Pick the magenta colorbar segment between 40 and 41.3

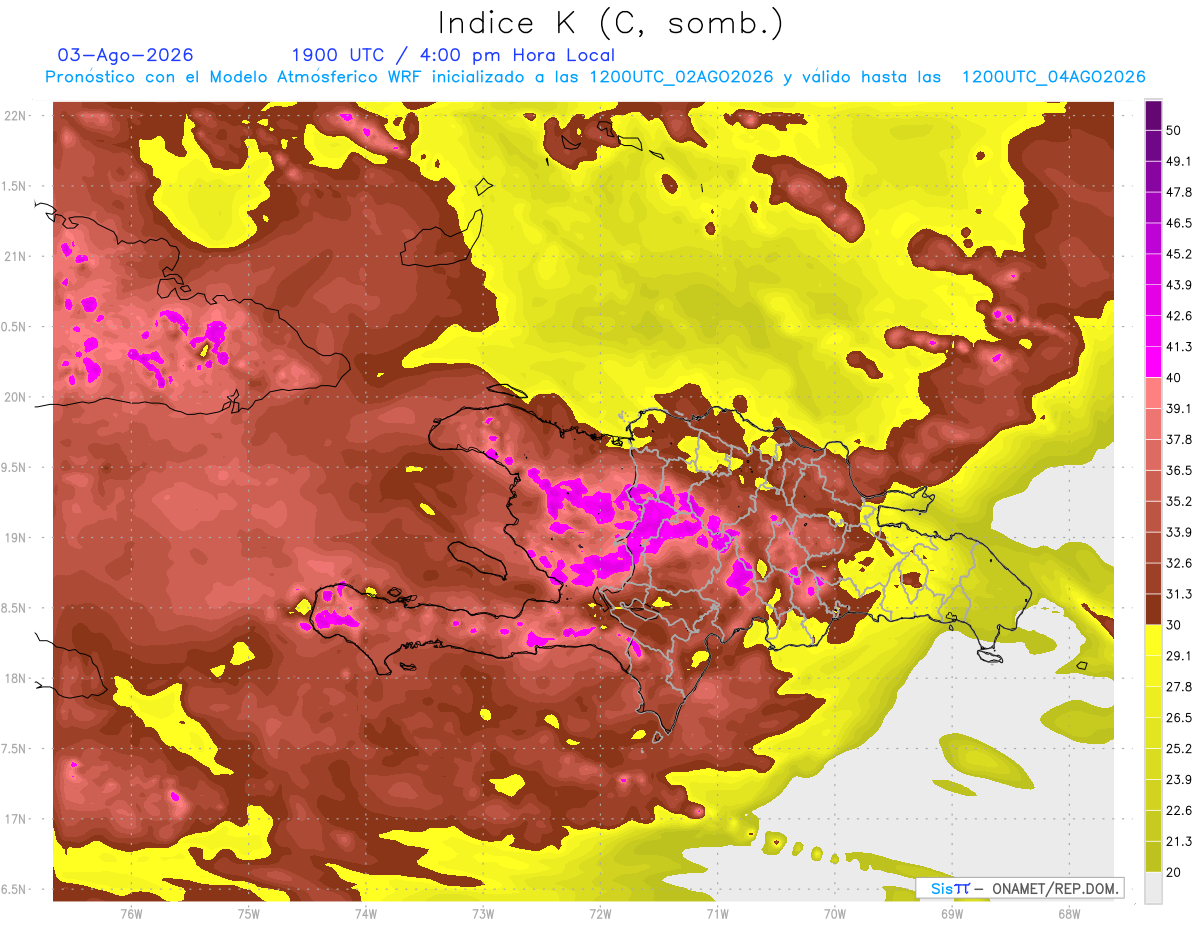[1153, 361]
